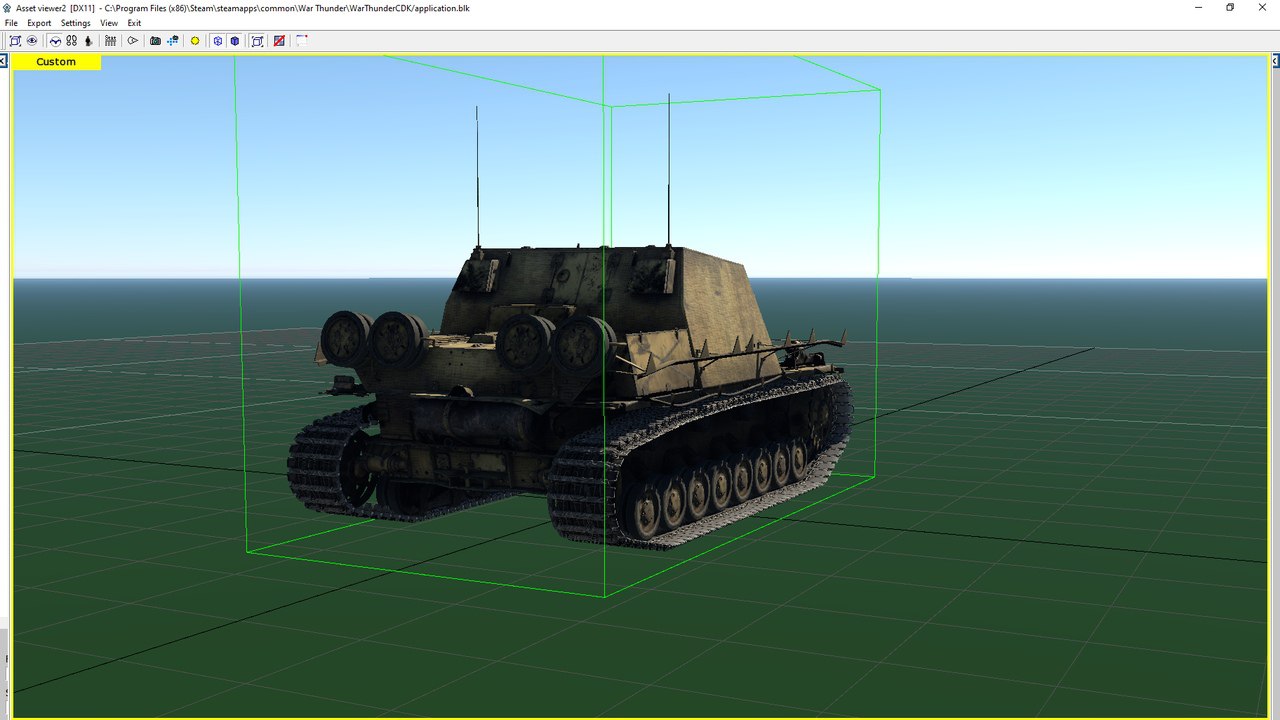1280x720 pixels.
Task: Open the File menu
Action: click(x=11, y=23)
